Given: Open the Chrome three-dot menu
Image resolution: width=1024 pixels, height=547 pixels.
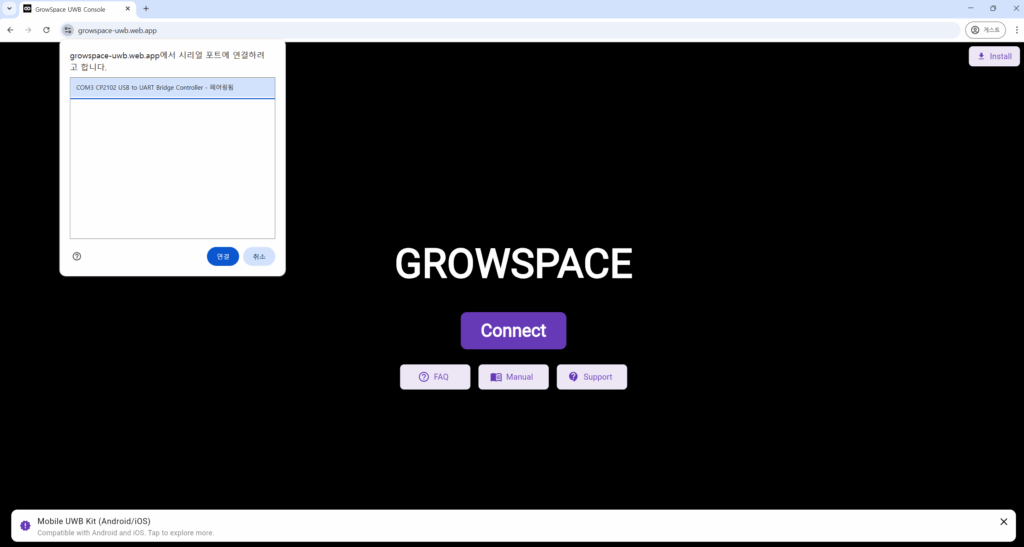Looking at the screenshot, I should pyautogui.click(x=1016, y=30).
